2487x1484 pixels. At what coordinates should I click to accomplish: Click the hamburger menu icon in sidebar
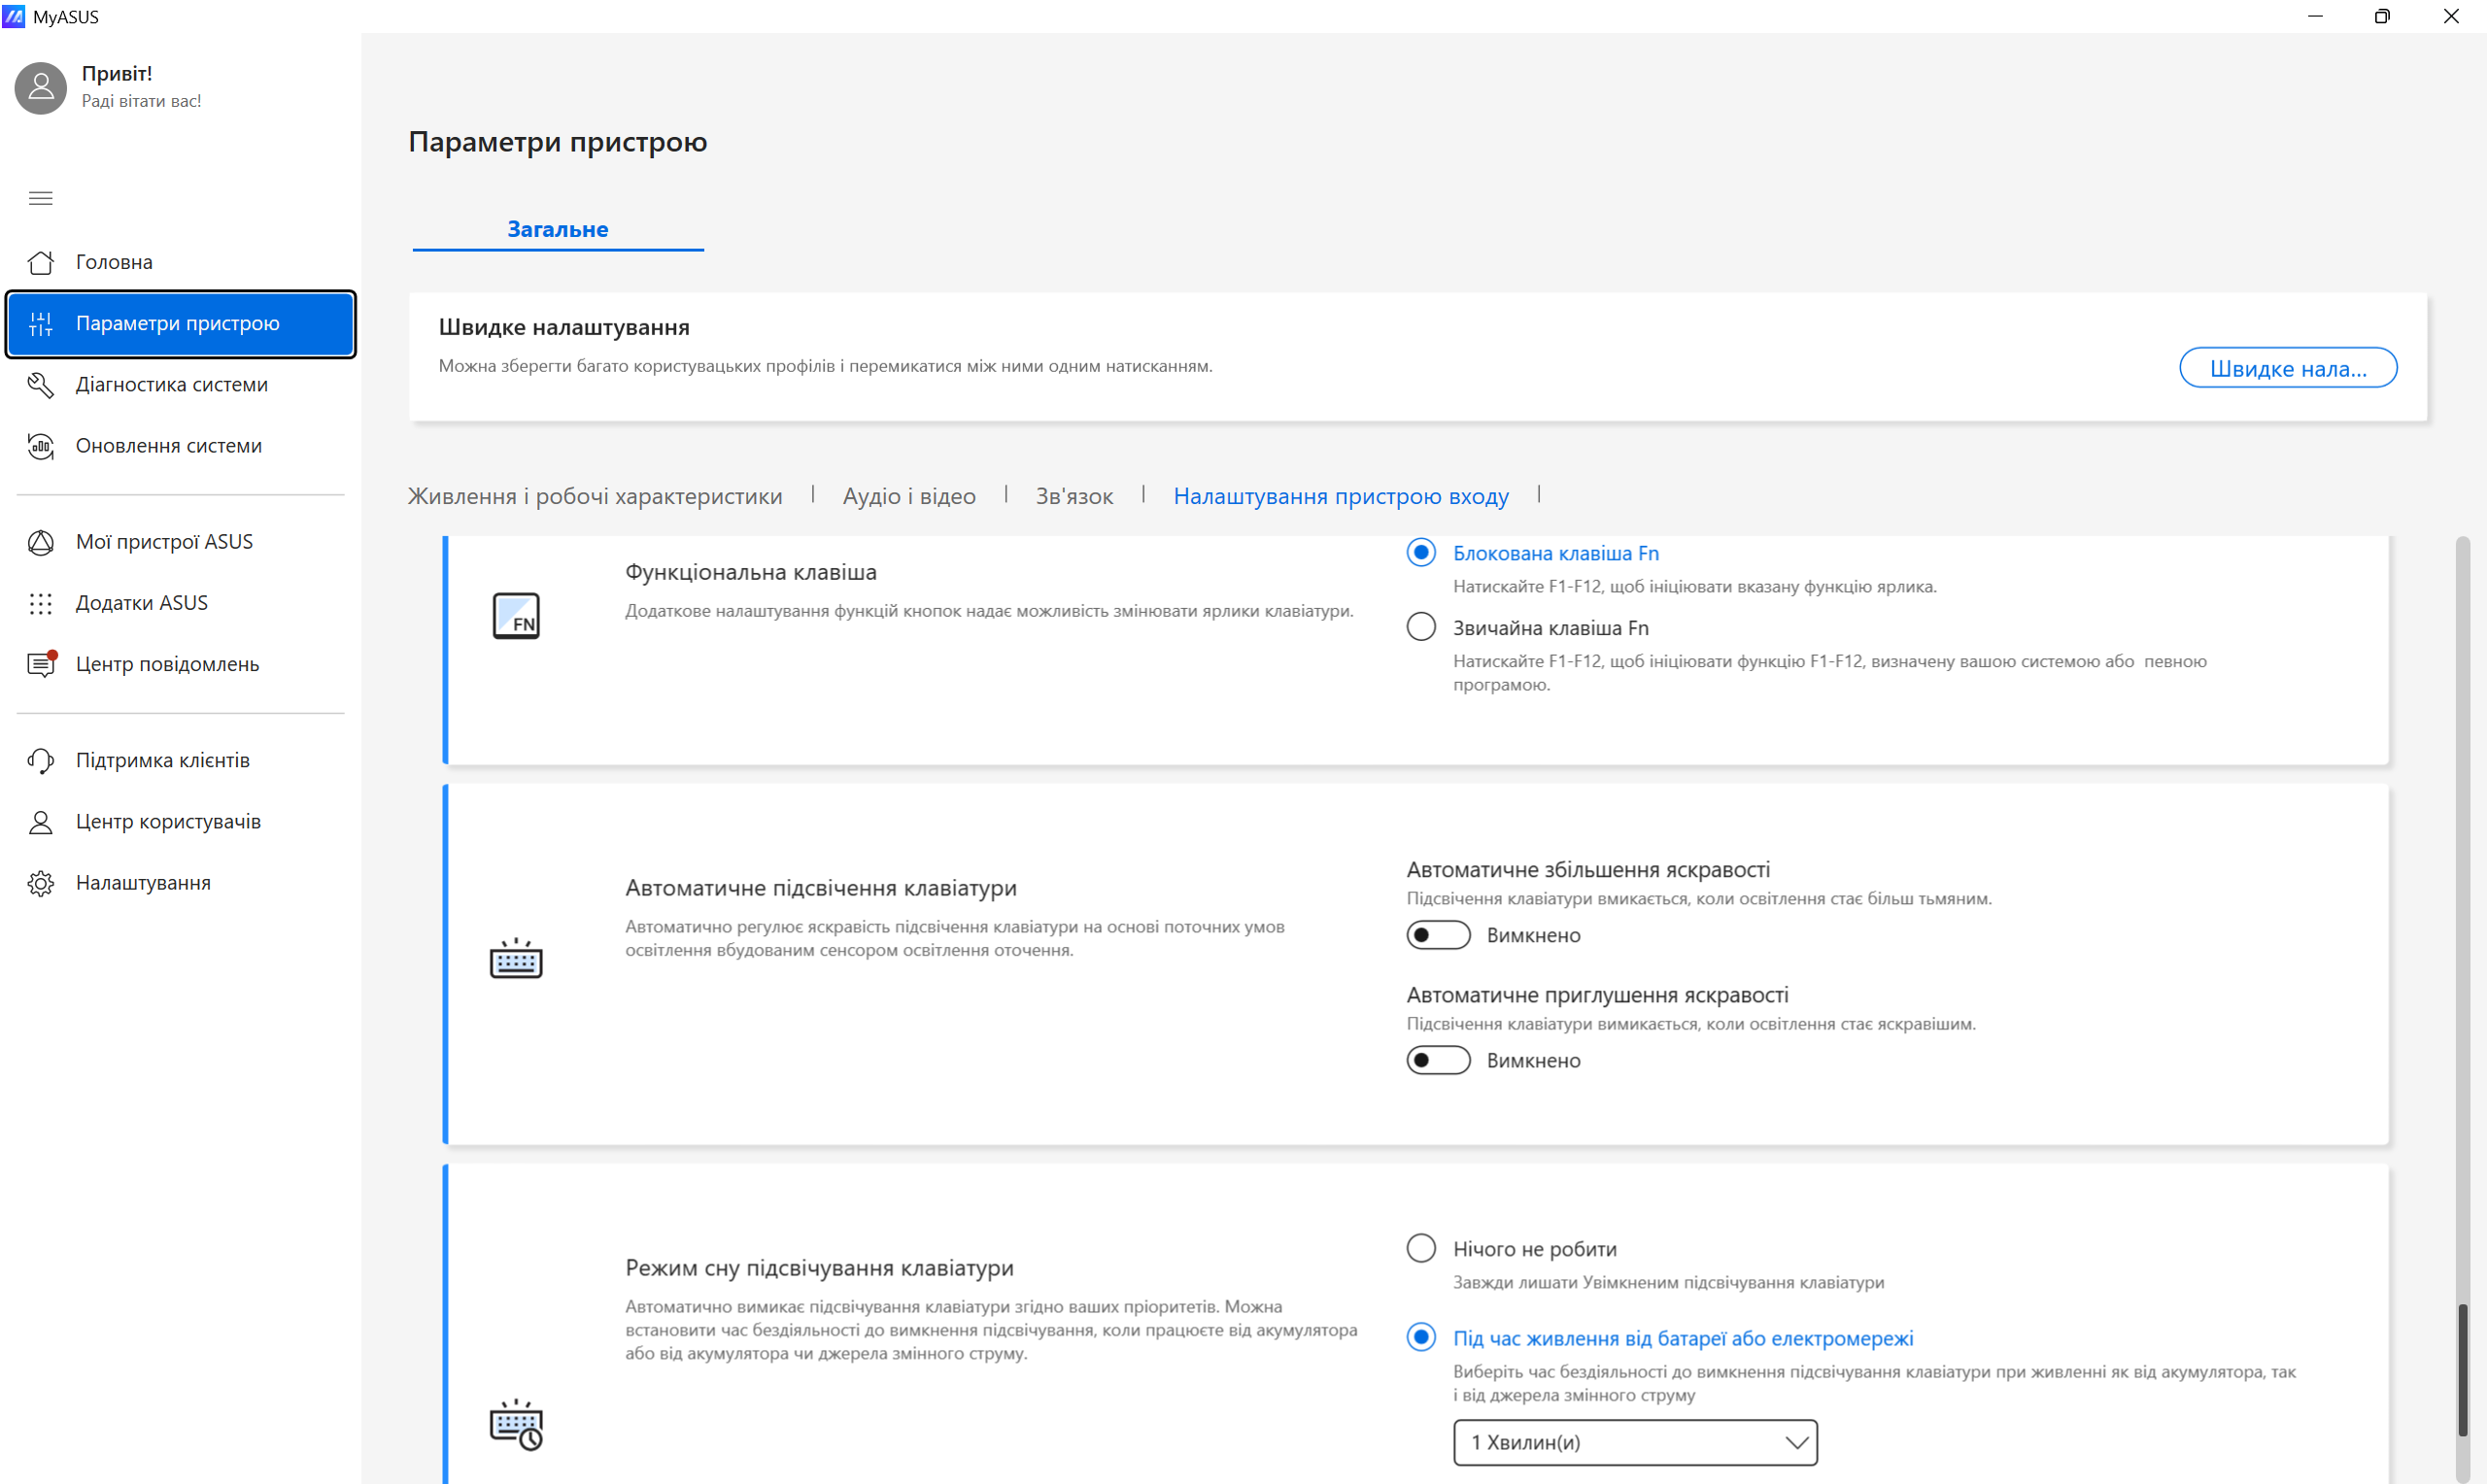[x=40, y=198]
